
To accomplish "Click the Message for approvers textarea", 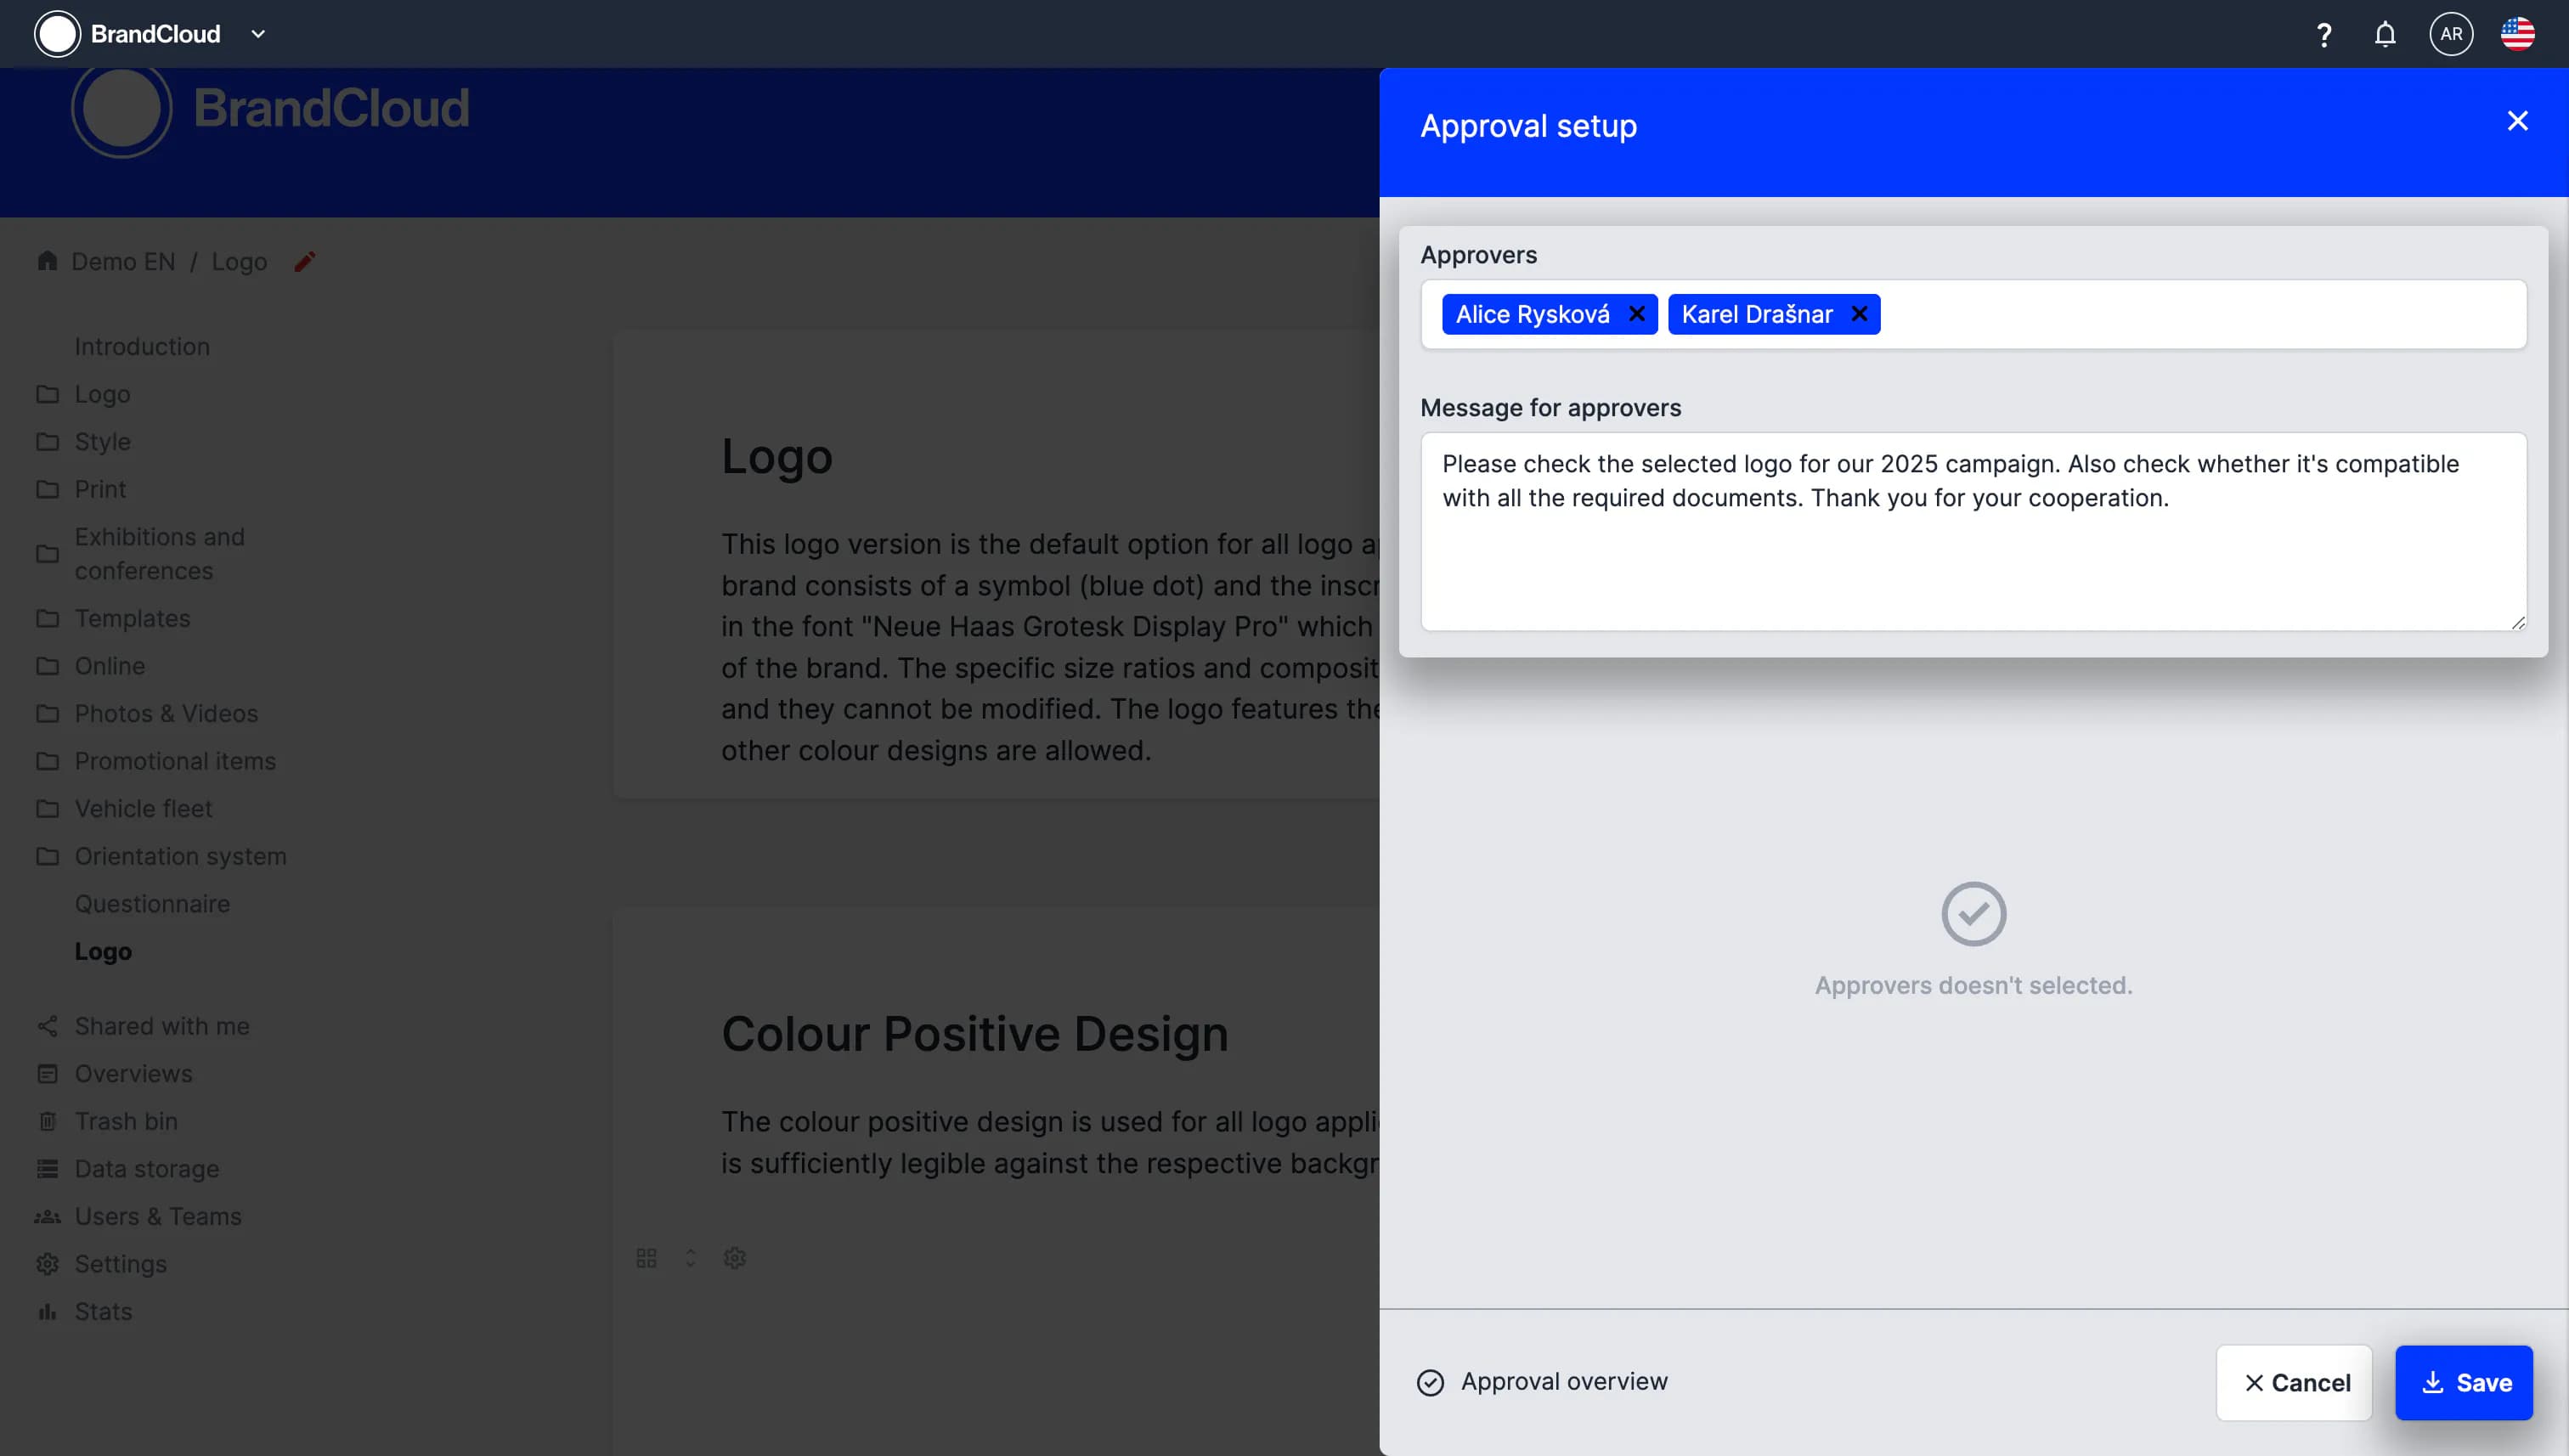I will tap(1972, 560).
